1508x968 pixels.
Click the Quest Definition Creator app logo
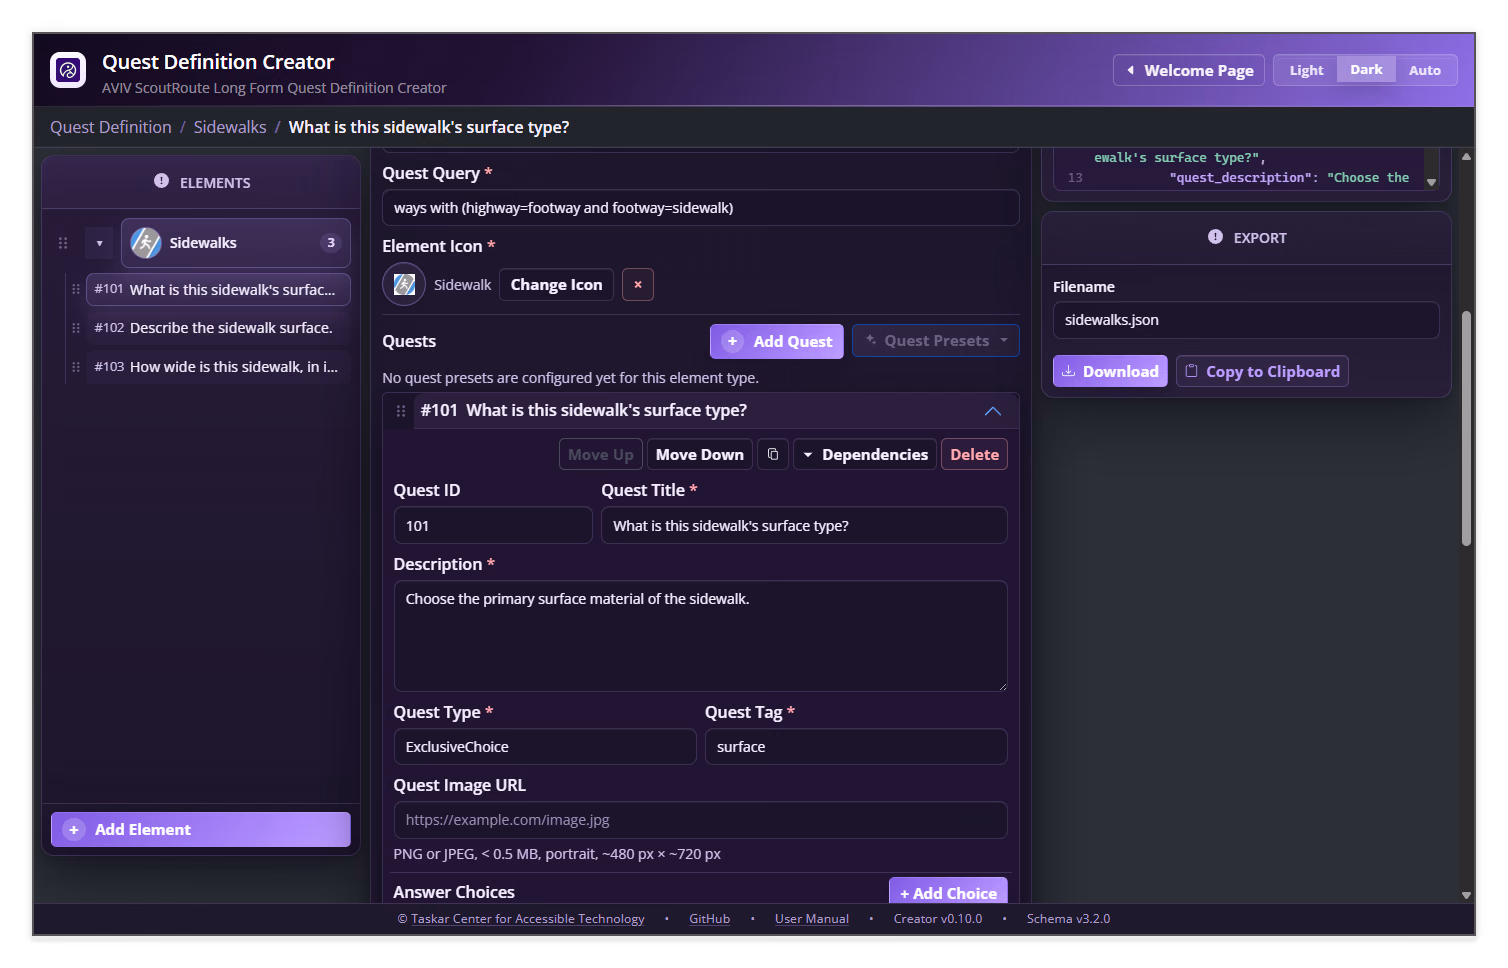(68, 70)
